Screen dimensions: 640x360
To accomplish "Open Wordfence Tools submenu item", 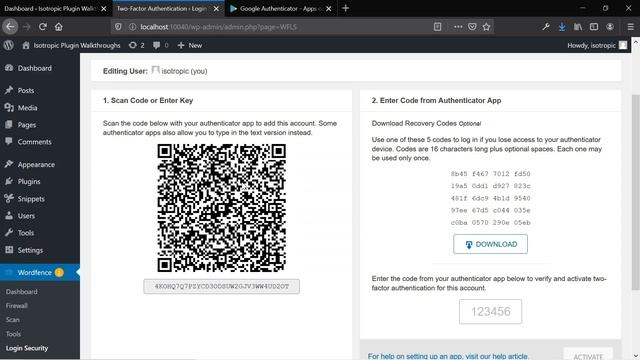I will pos(13,334).
